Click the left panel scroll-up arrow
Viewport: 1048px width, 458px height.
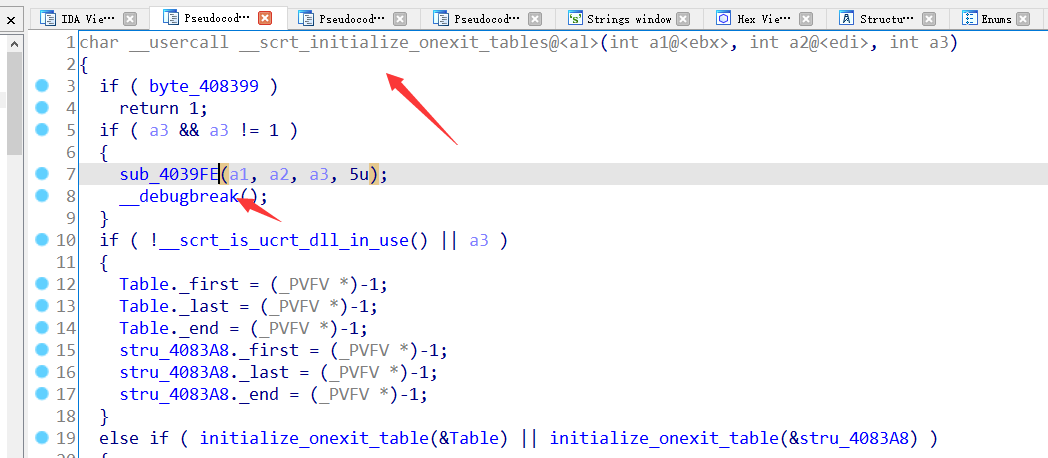point(14,44)
